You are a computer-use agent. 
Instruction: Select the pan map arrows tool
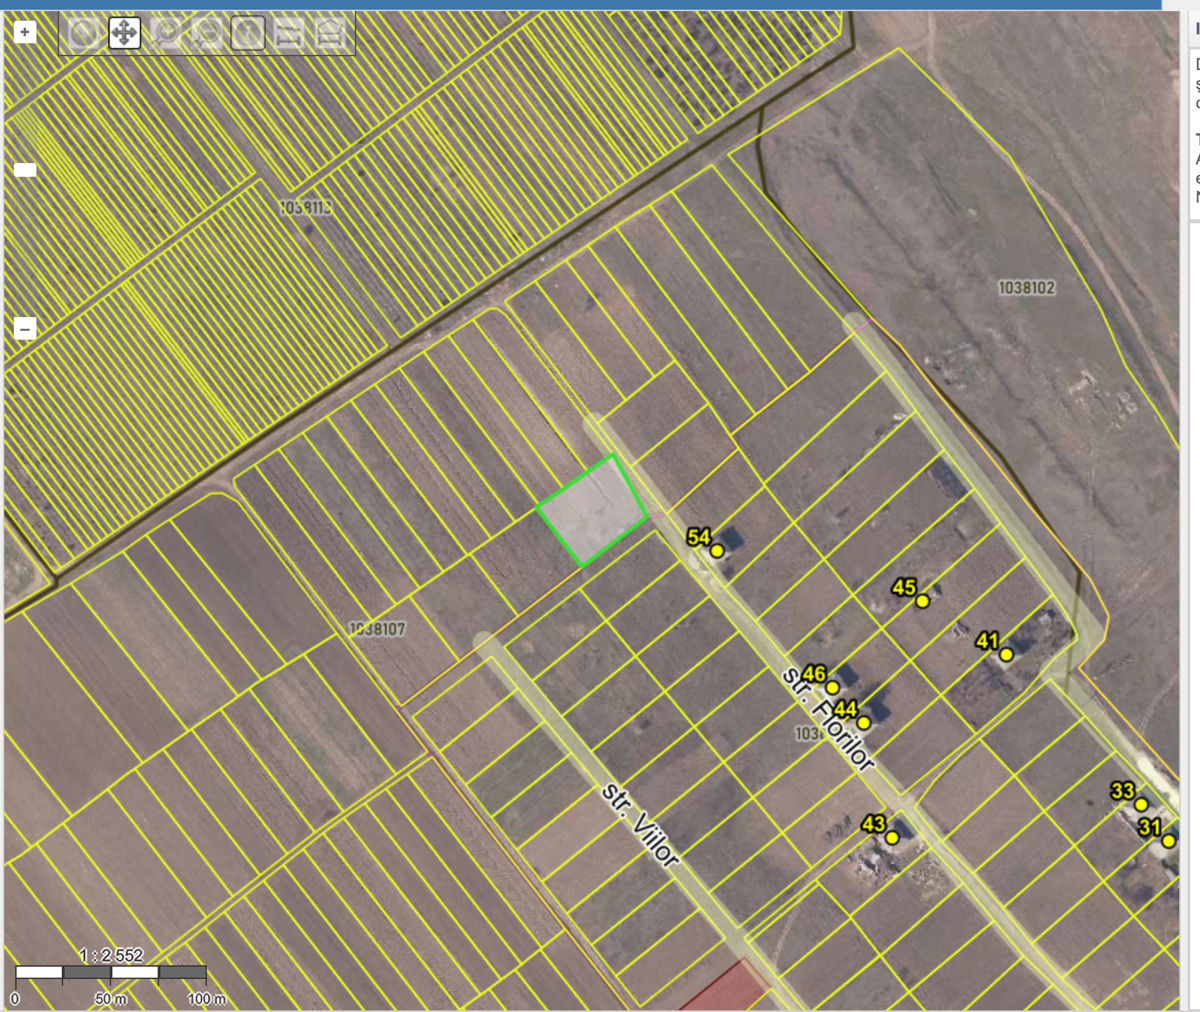click(124, 34)
